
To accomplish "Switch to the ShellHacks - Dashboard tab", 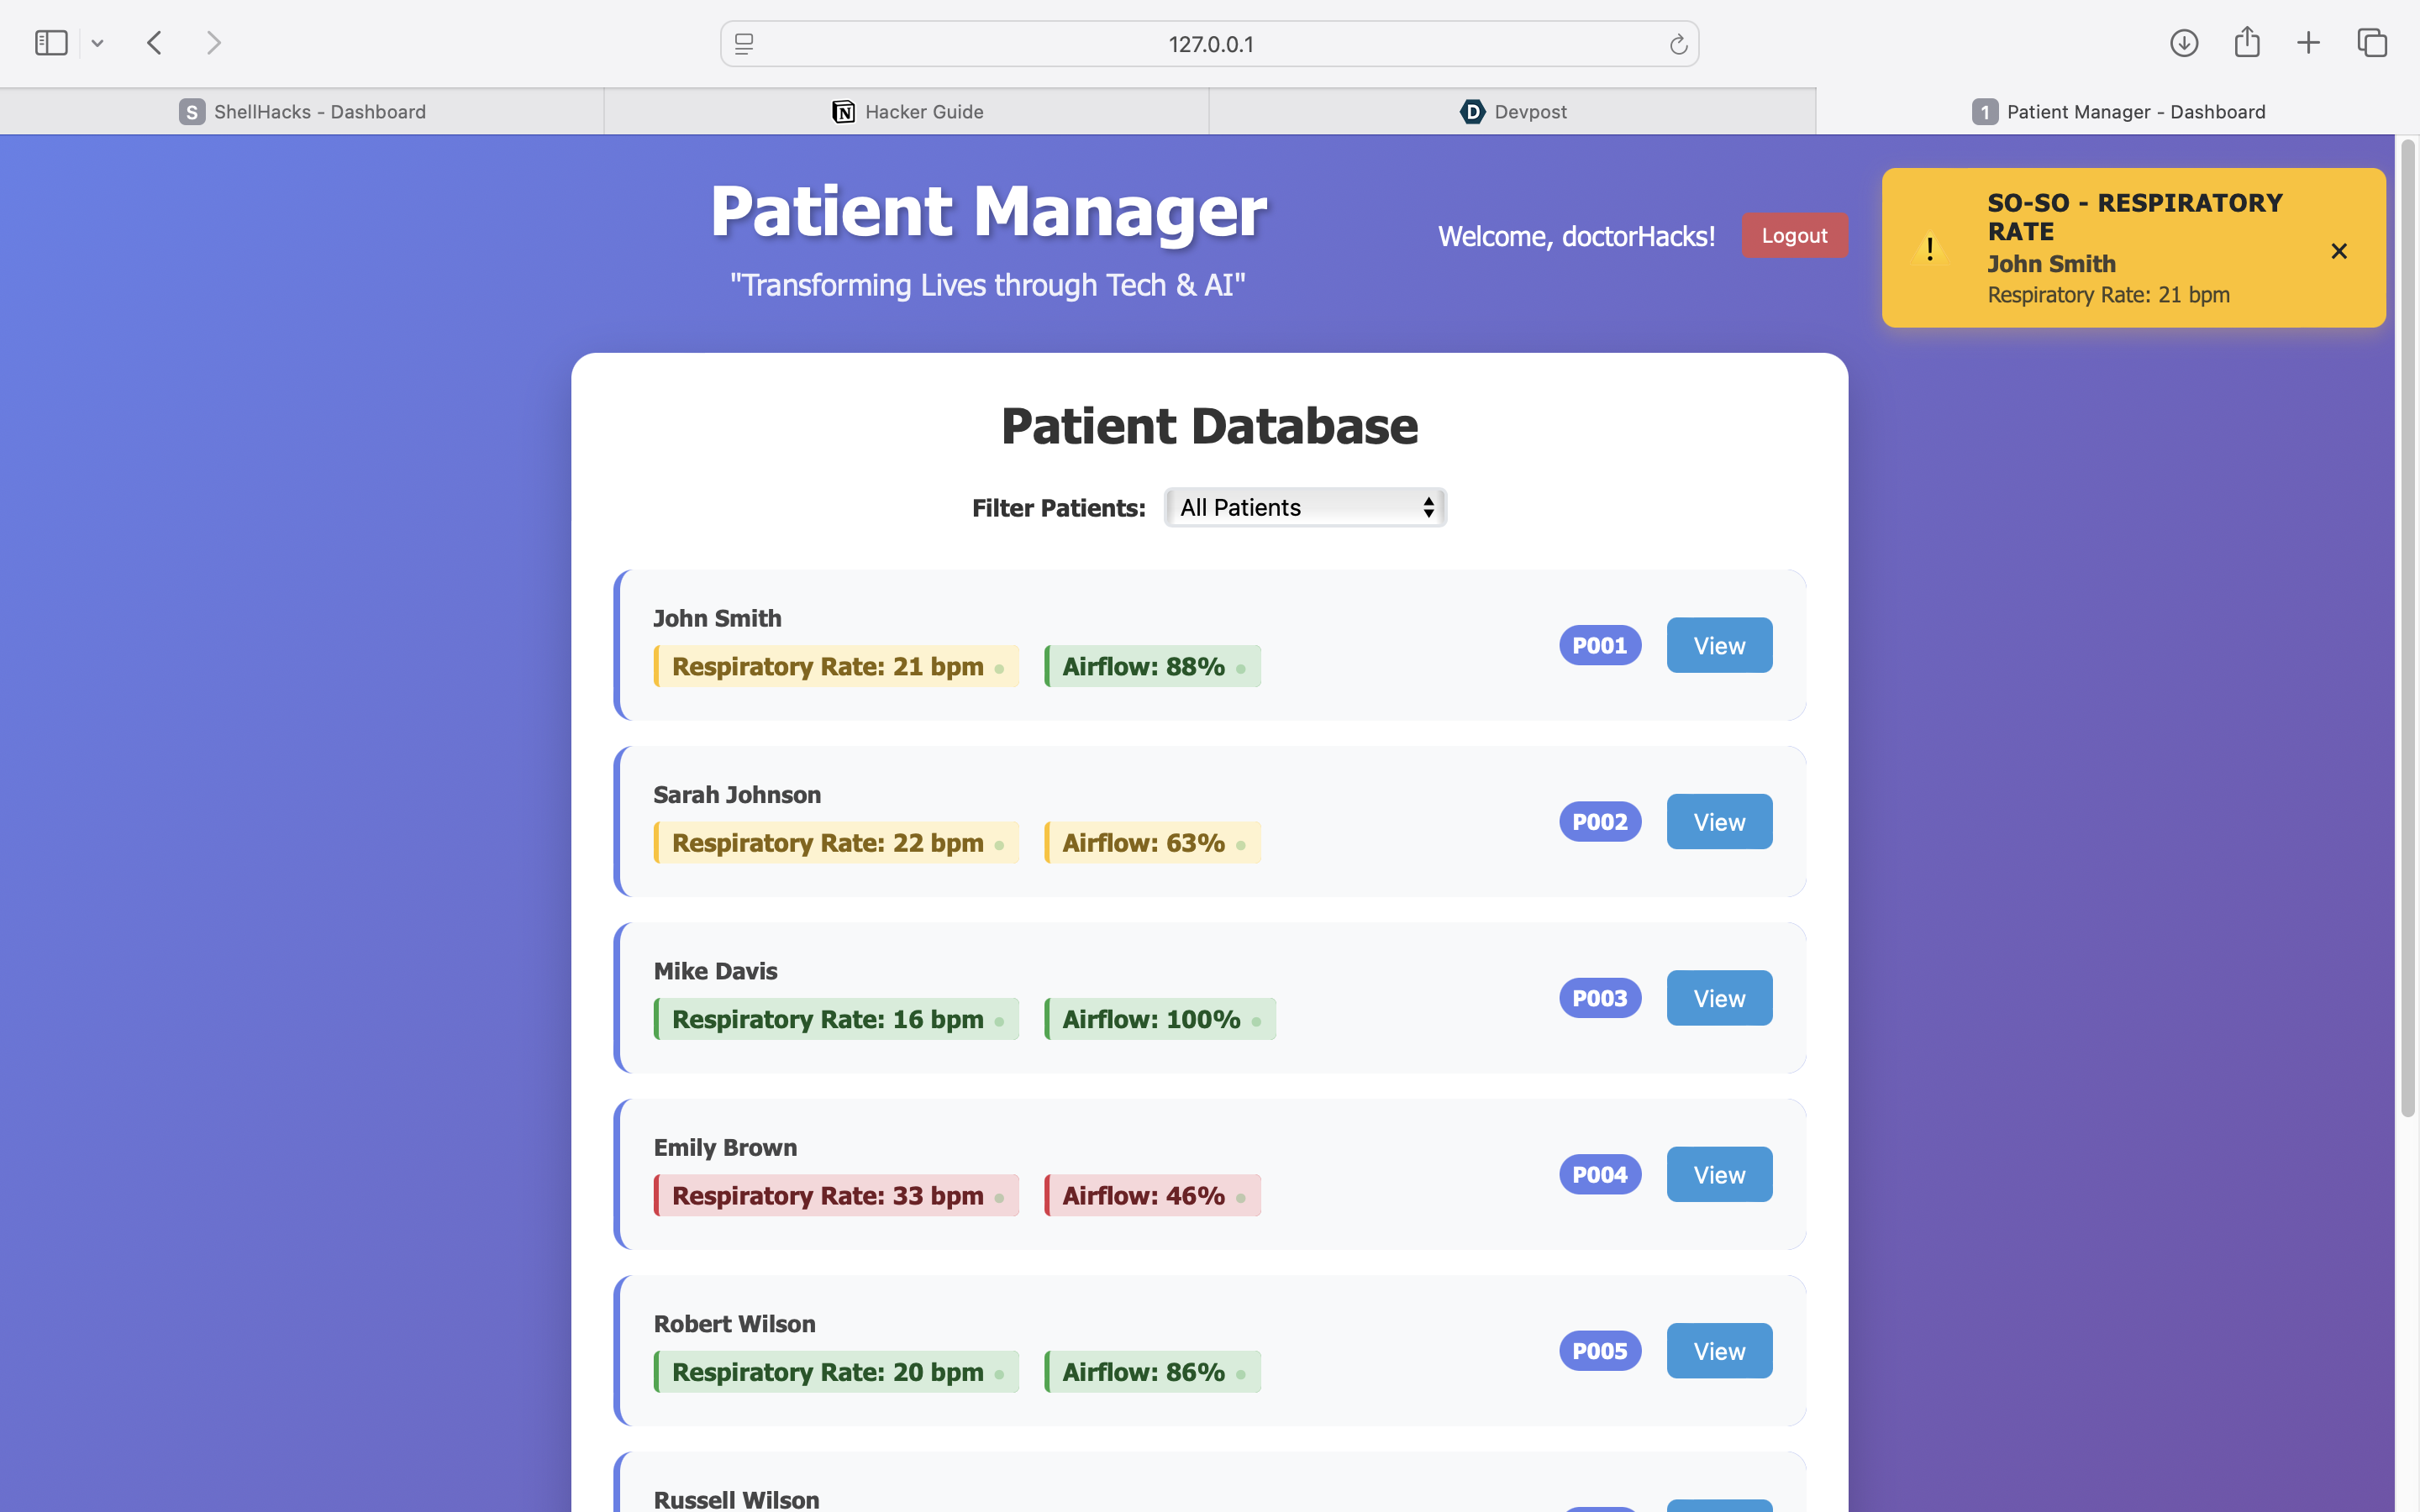I will pos(302,112).
